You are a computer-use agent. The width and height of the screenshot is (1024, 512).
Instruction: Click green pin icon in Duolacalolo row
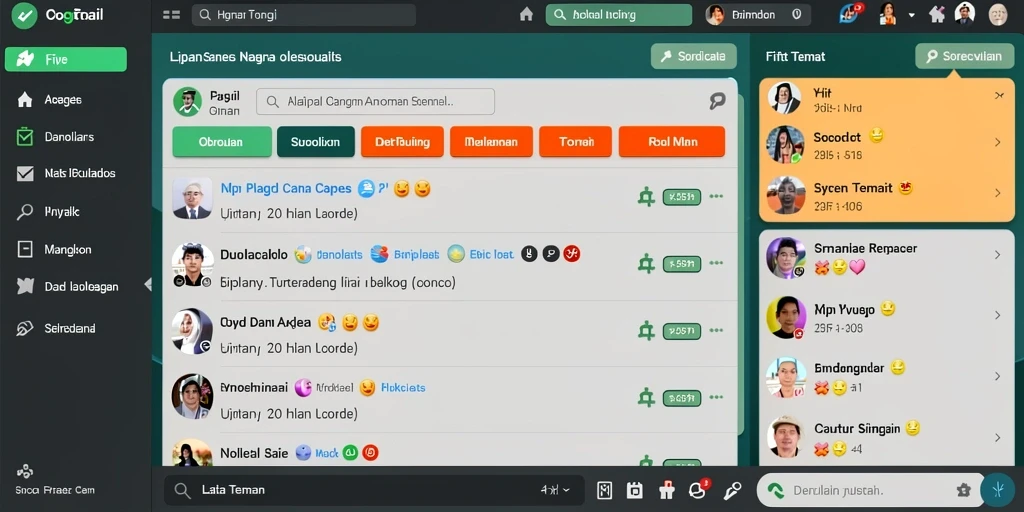pos(646,264)
